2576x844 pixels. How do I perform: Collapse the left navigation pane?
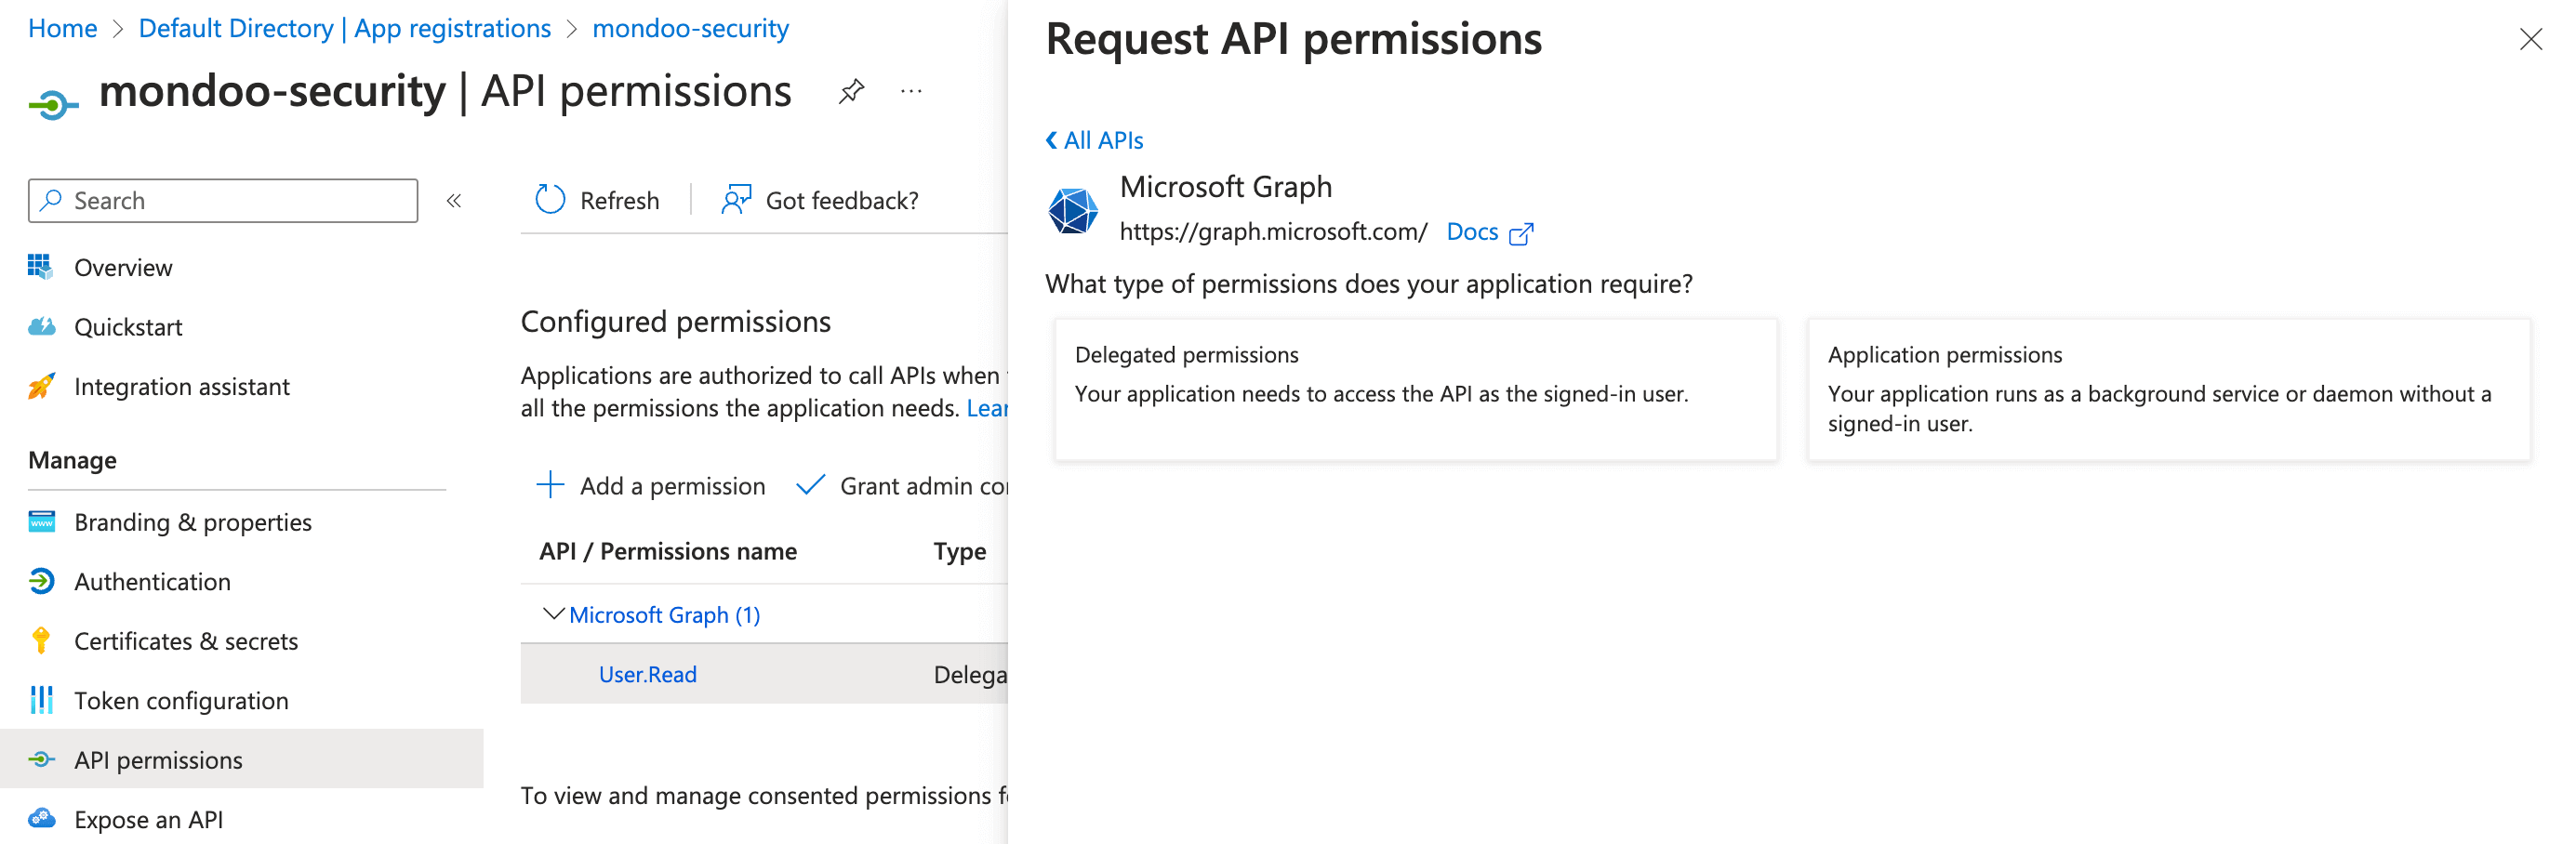point(455,200)
